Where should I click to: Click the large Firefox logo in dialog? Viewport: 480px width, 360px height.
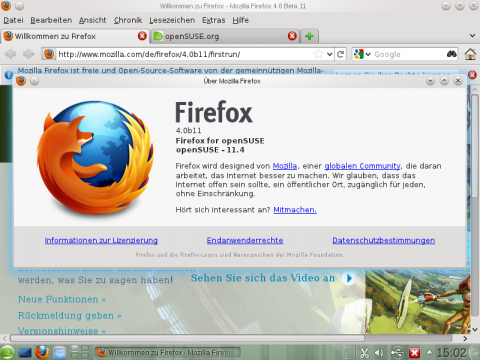(95, 157)
